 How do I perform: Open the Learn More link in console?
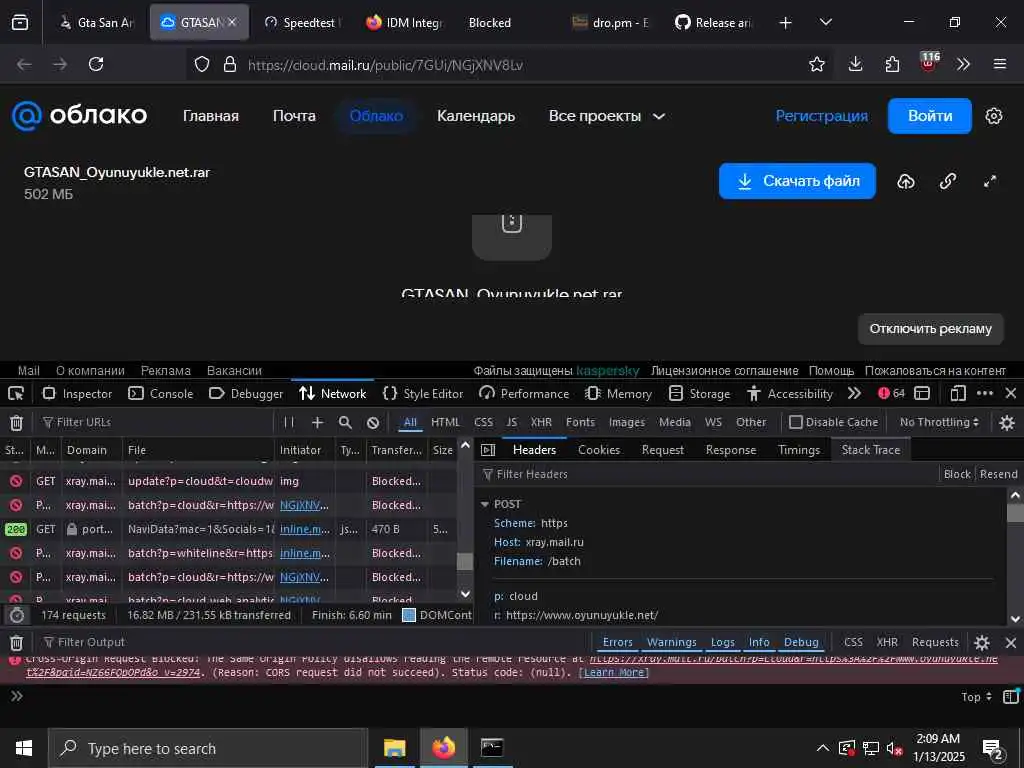[614, 673]
